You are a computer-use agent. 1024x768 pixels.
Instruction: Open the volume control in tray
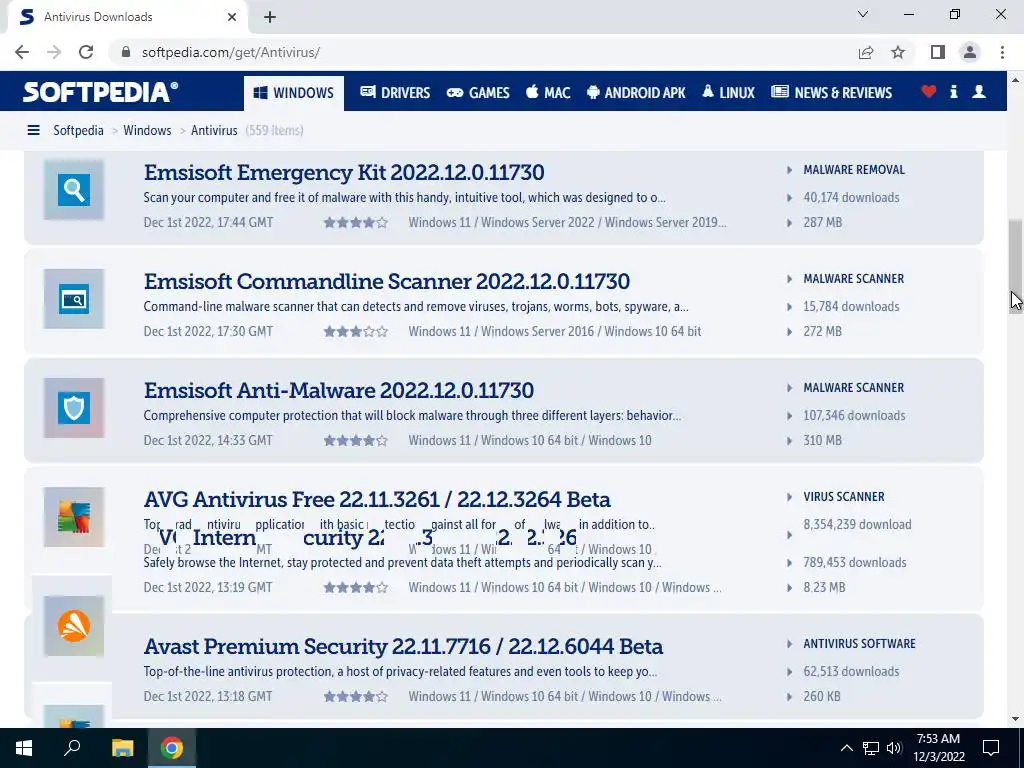(894, 748)
